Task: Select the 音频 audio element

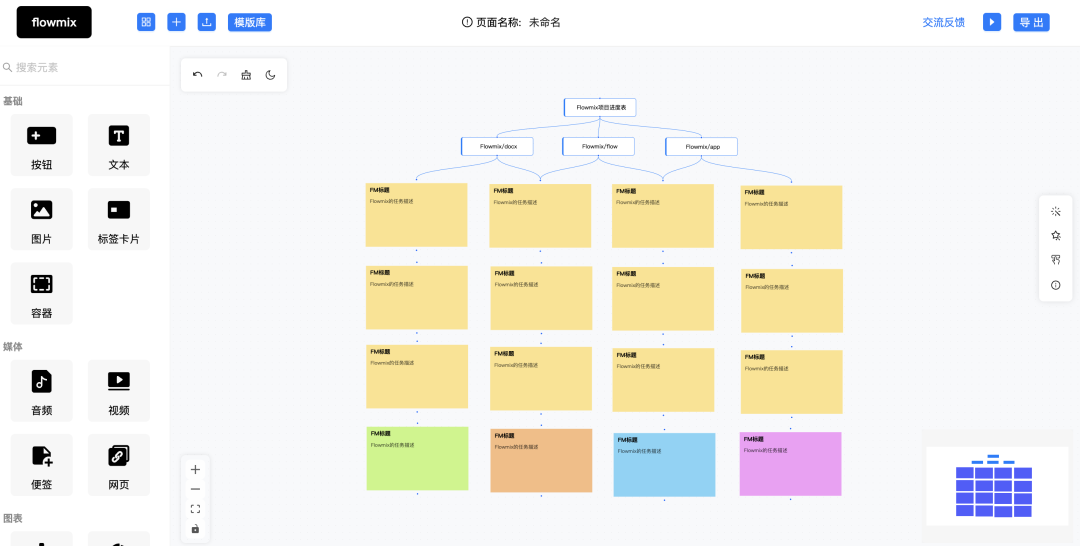Action: pos(41,390)
